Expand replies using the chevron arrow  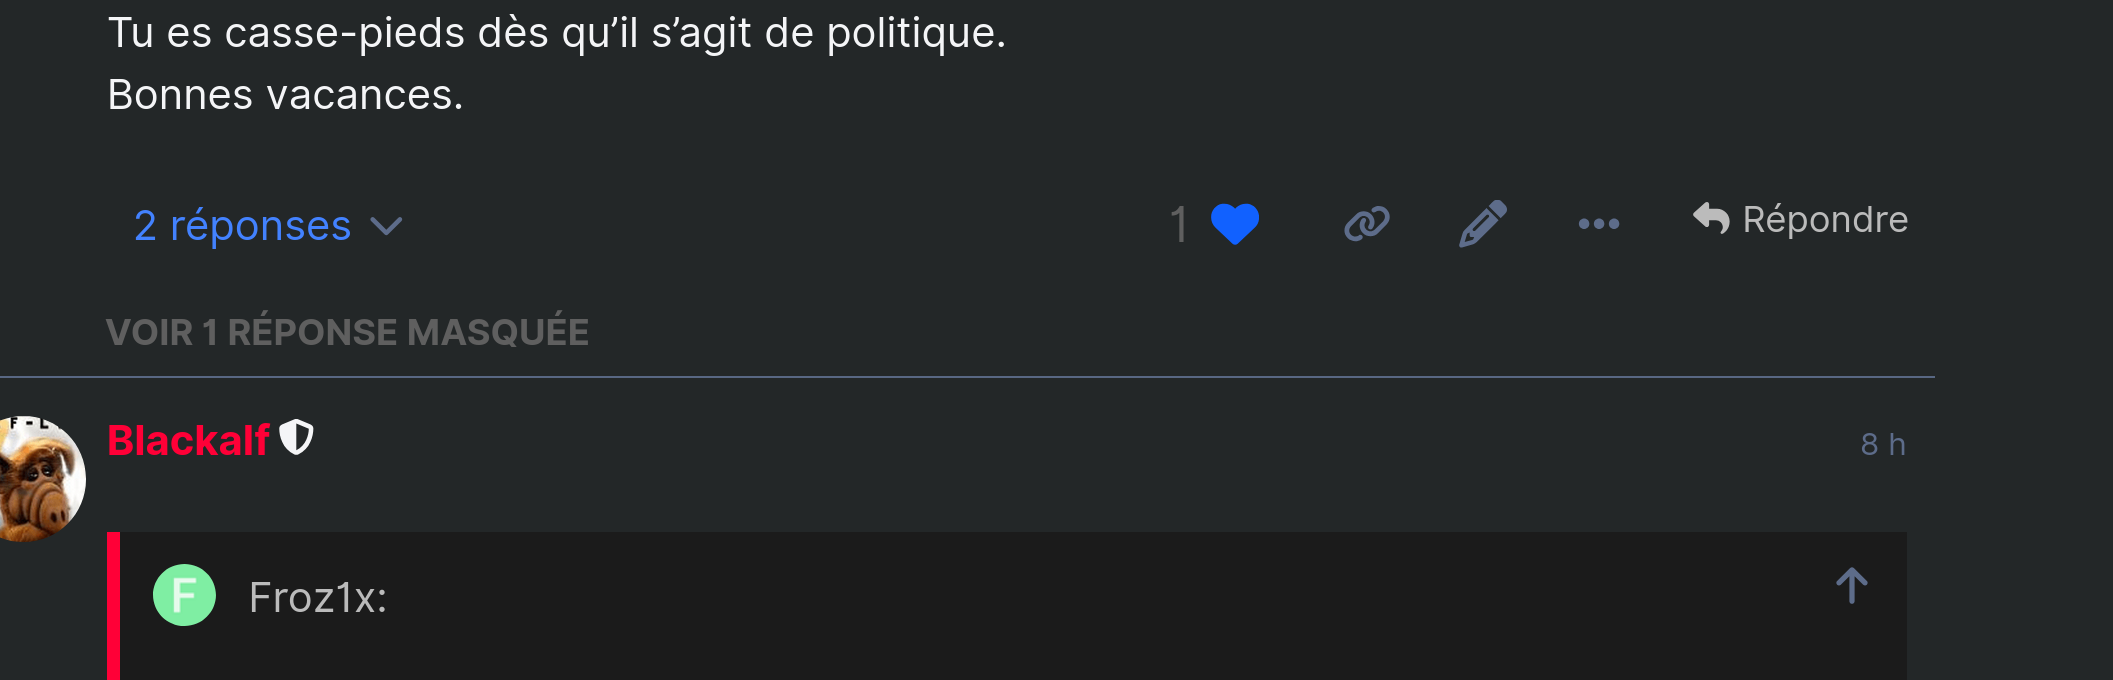pyautogui.click(x=386, y=227)
